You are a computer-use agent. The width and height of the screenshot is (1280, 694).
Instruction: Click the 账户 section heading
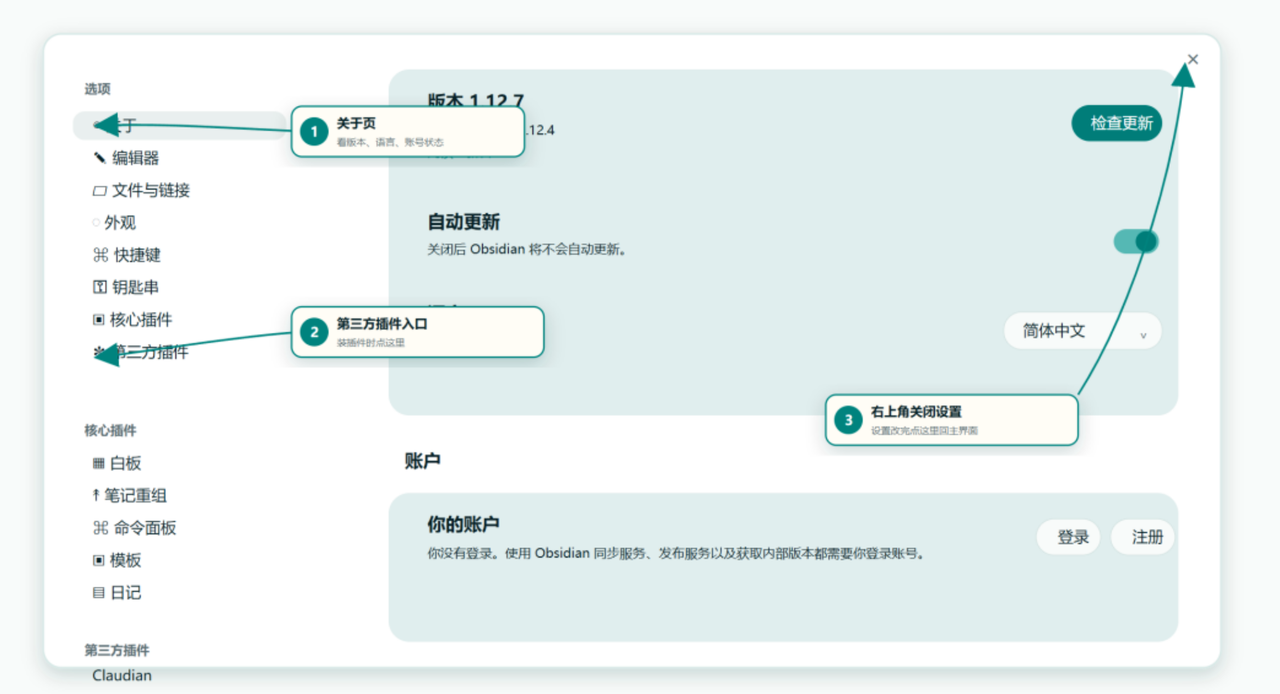pos(423,461)
